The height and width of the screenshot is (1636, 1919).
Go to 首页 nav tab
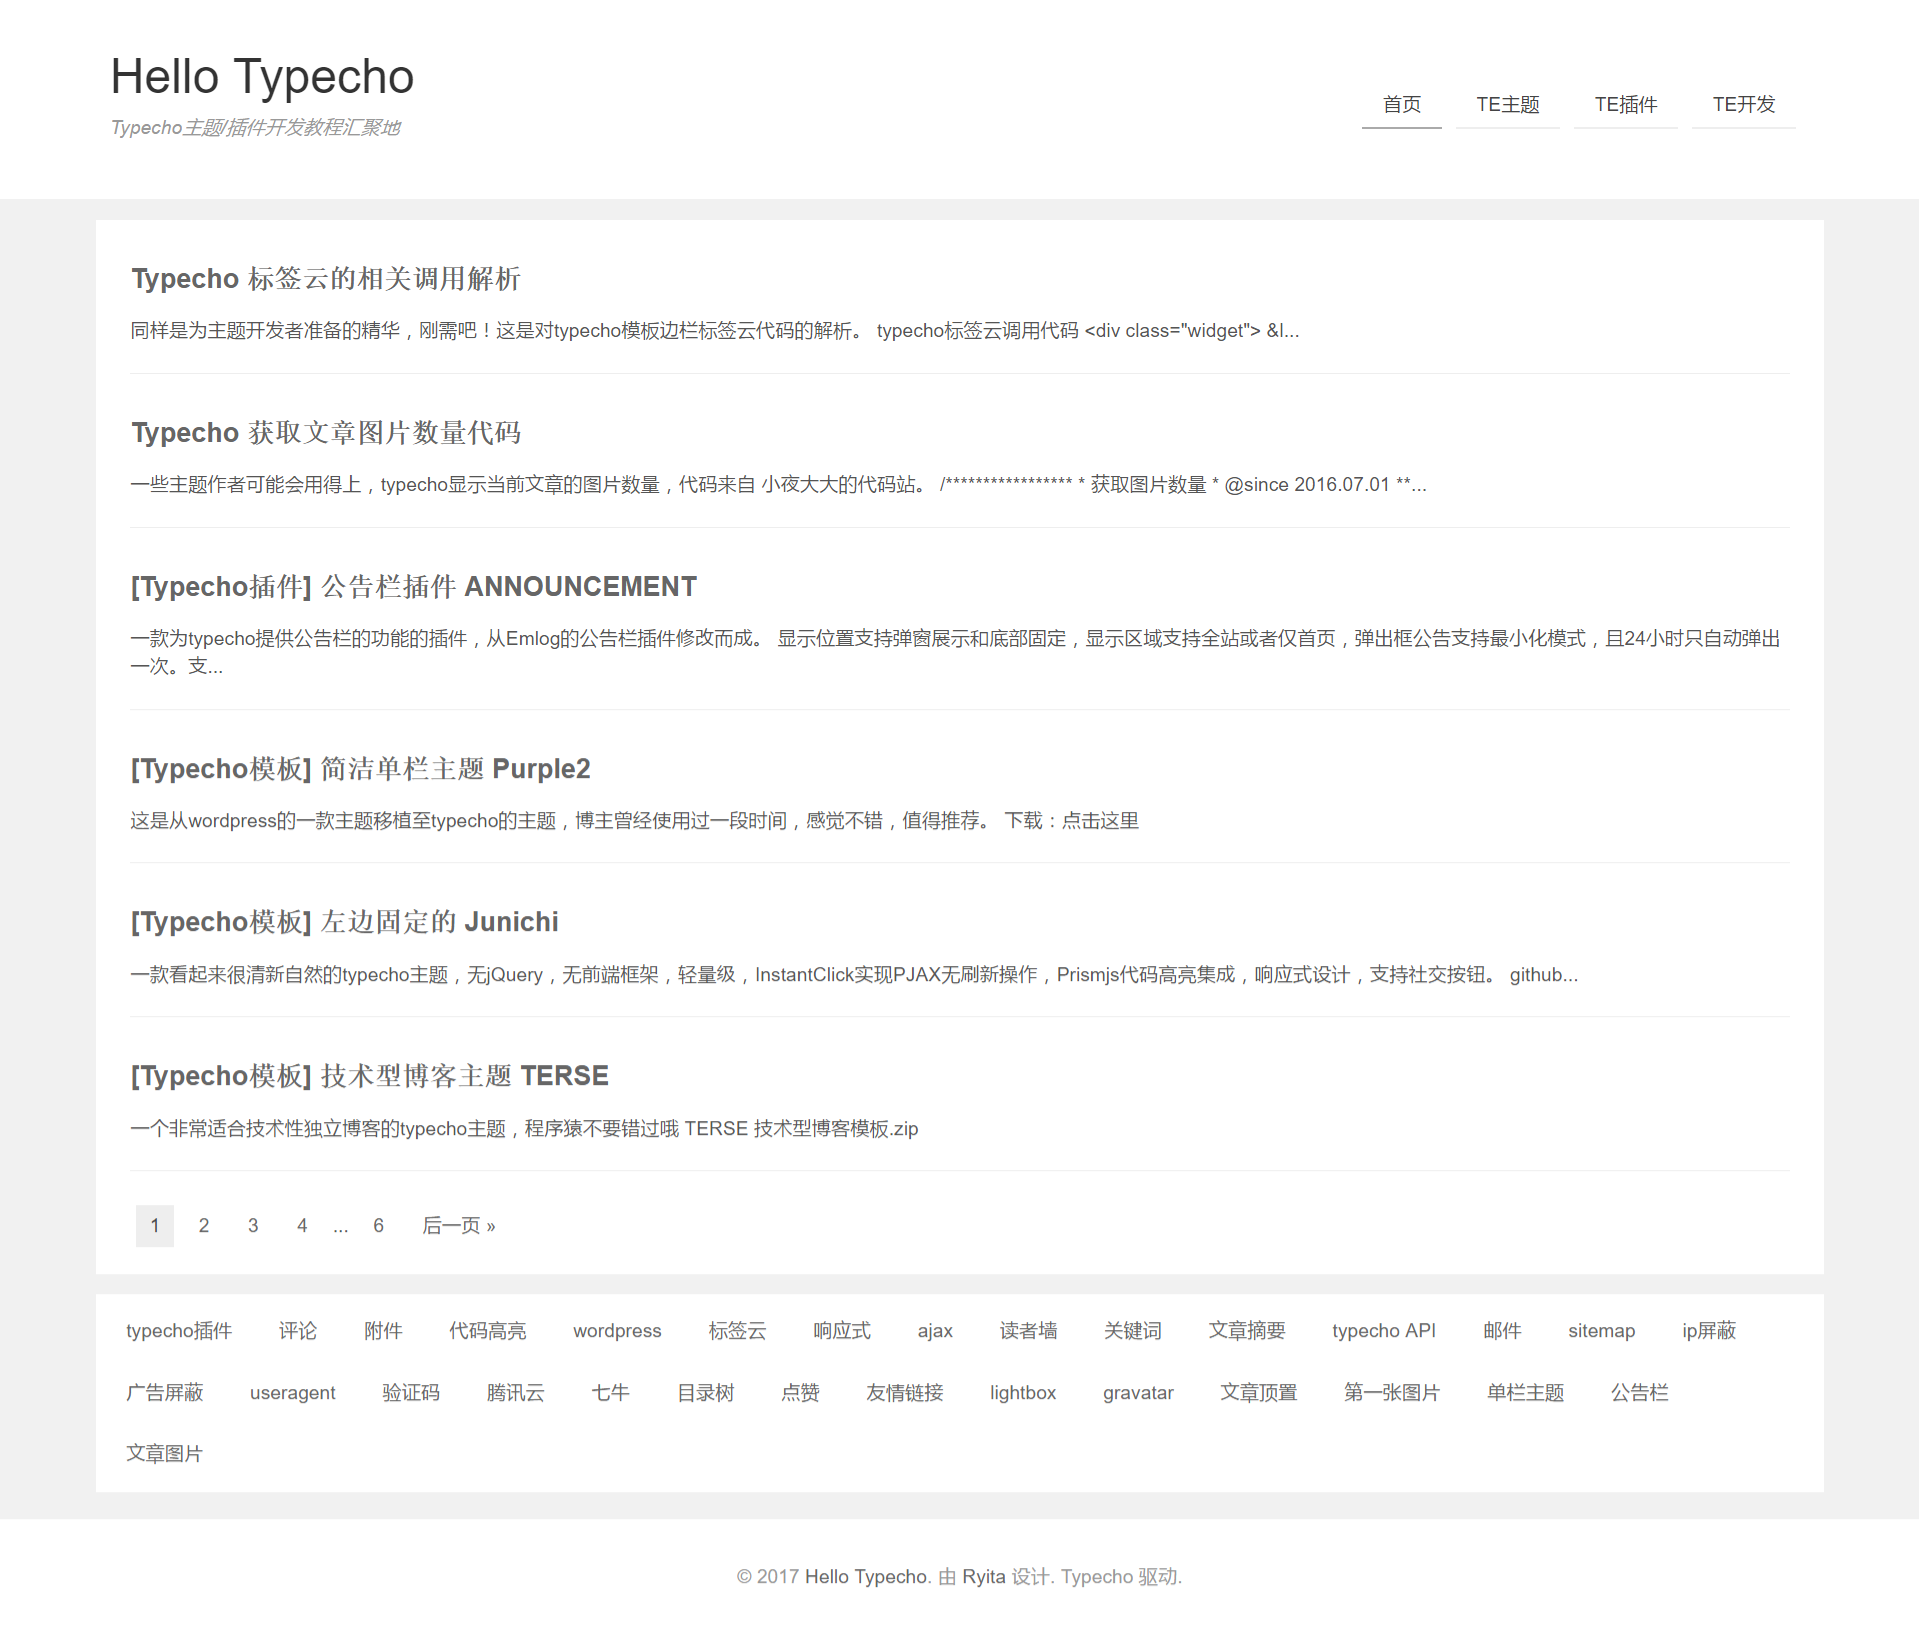pos(1401,105)
